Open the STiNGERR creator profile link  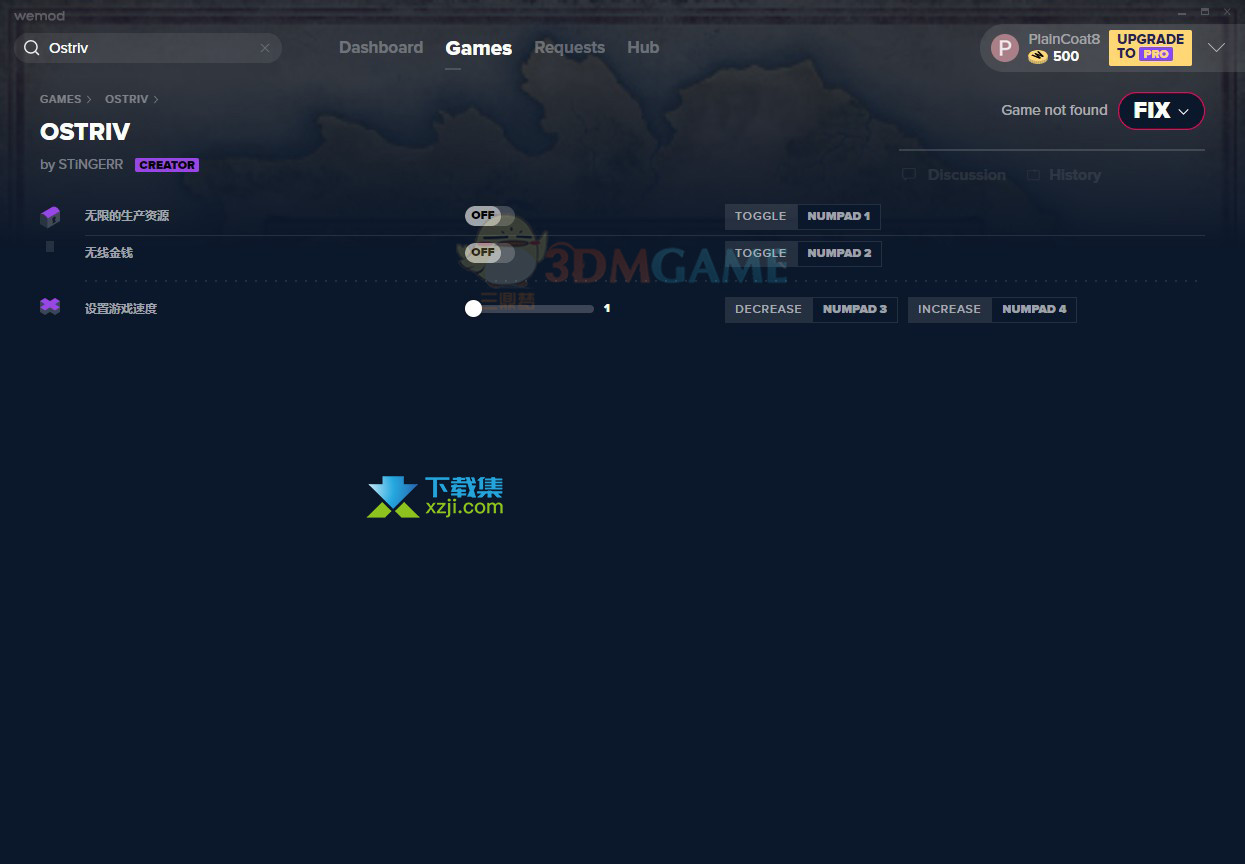click(x=90, y=164)
